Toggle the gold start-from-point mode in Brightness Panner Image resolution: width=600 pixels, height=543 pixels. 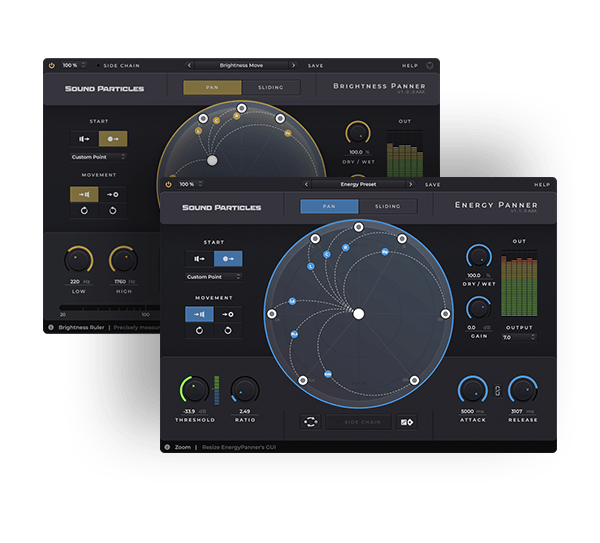pyautogui.click(x=112, y=139)
